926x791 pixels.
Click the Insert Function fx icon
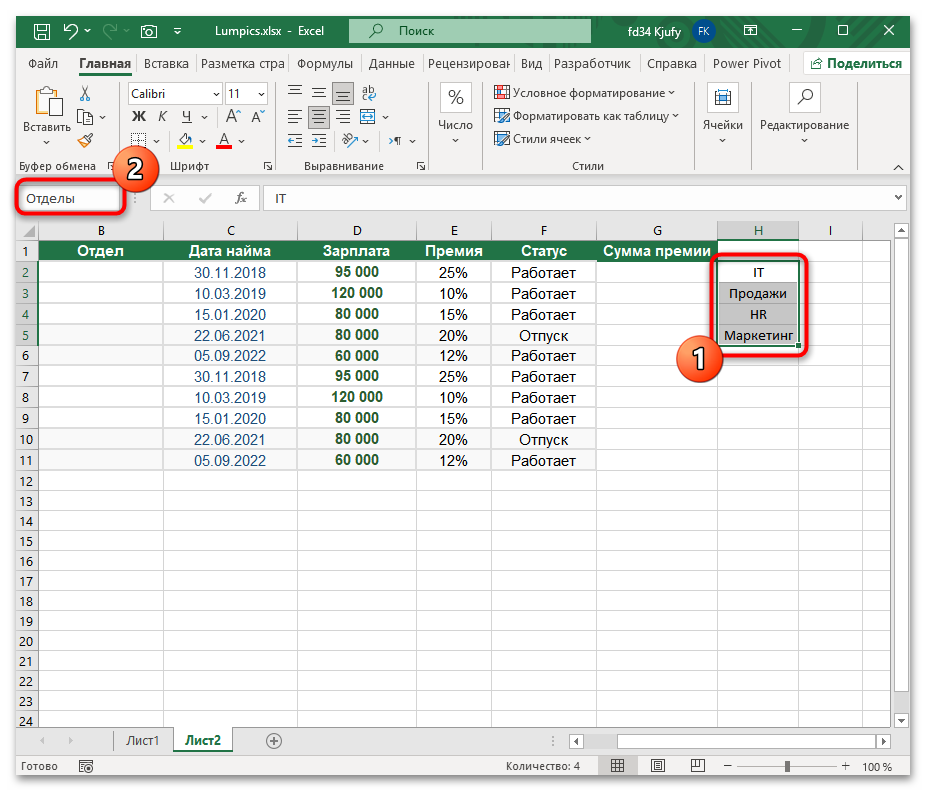pos(240,198)
